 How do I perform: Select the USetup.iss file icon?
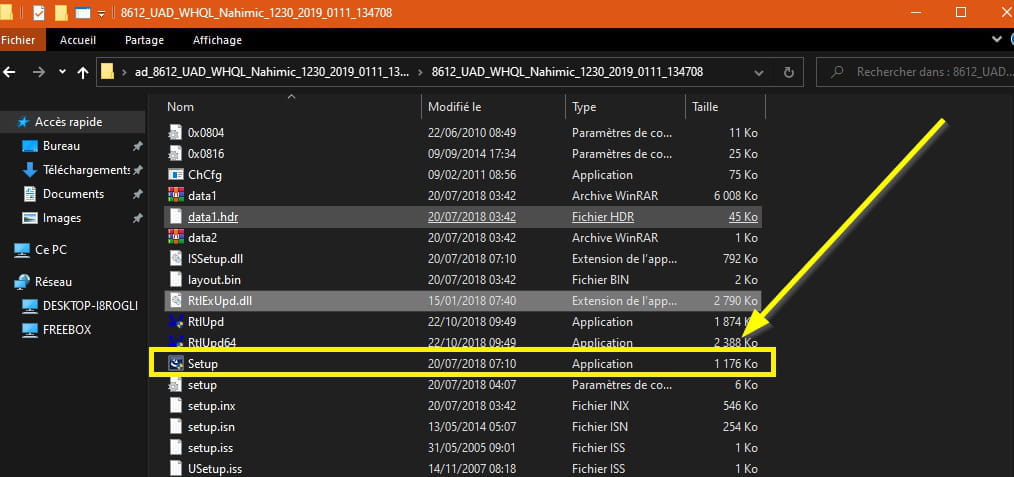(x=175, y=469)
